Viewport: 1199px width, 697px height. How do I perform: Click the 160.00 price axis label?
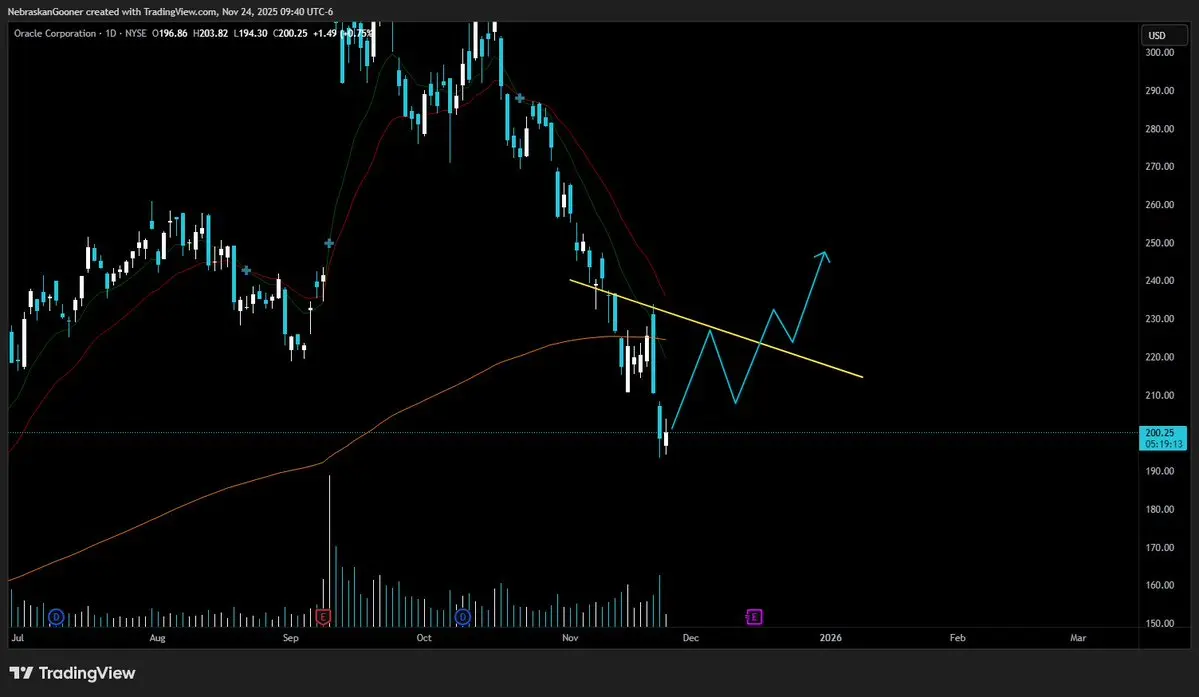tap(1159, 585)
